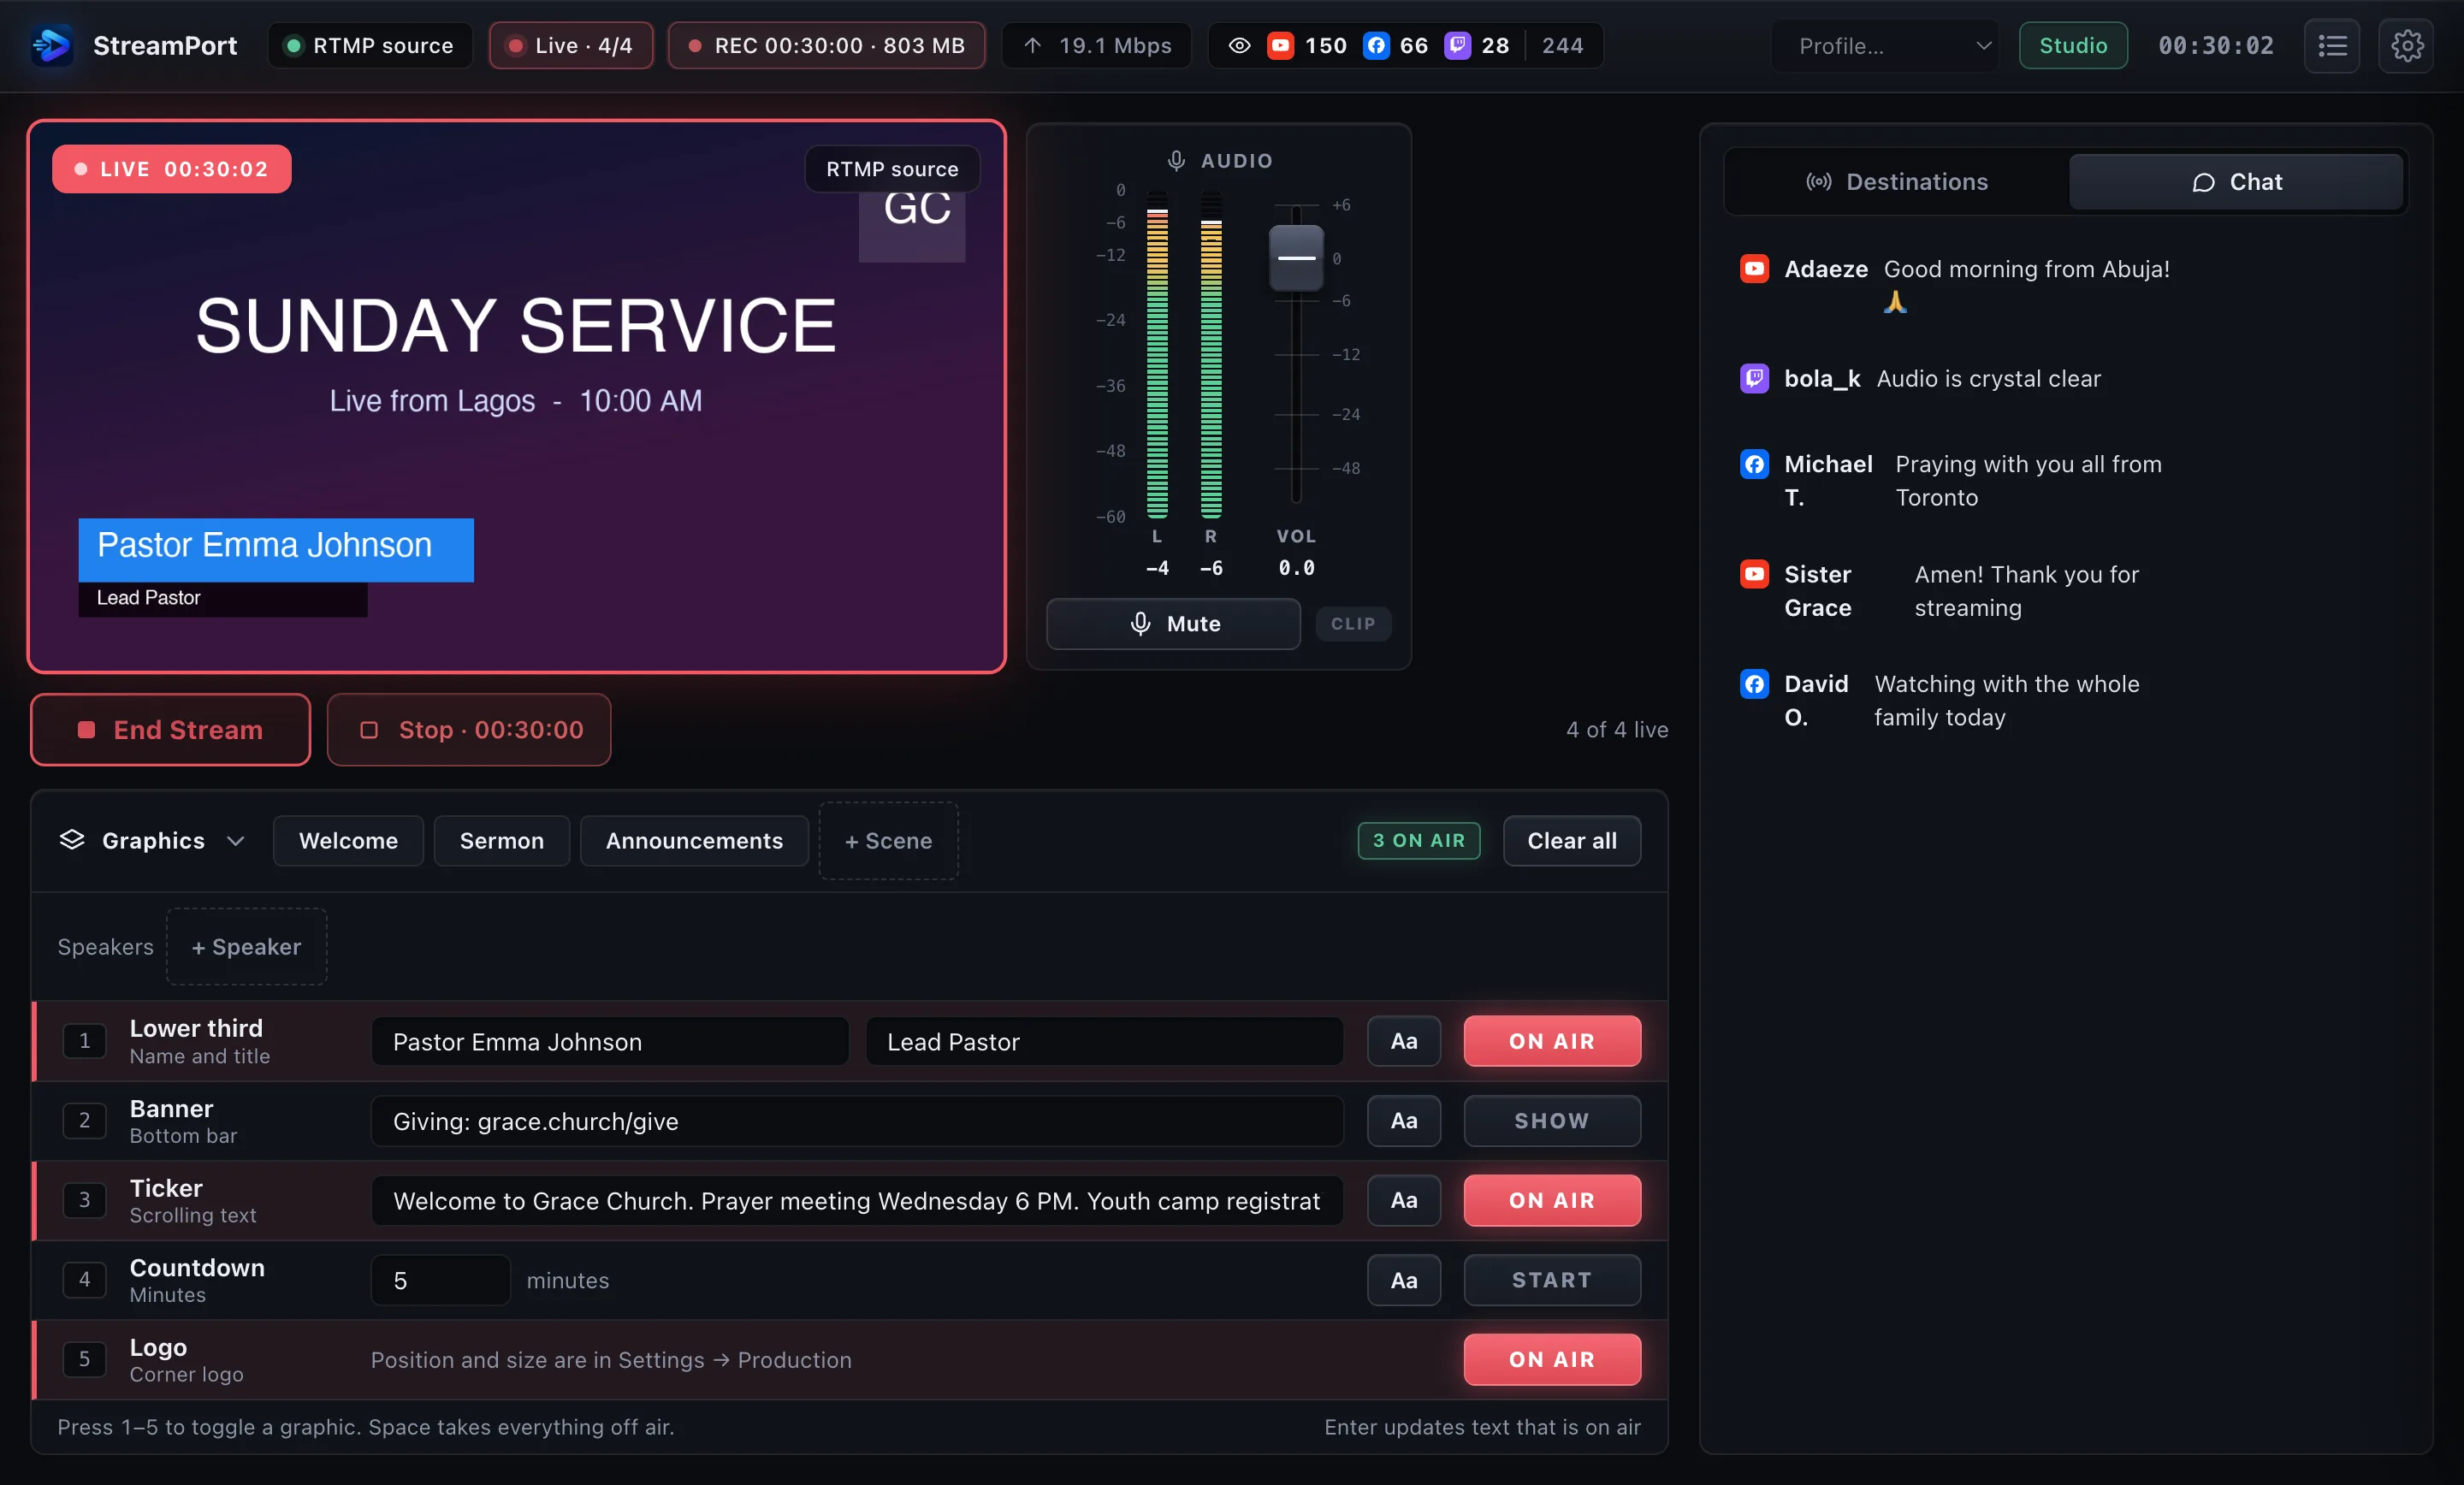Click RTMP source label on preview
Viewport: 2464px width, 1485px height.
[x=892, y=169]
